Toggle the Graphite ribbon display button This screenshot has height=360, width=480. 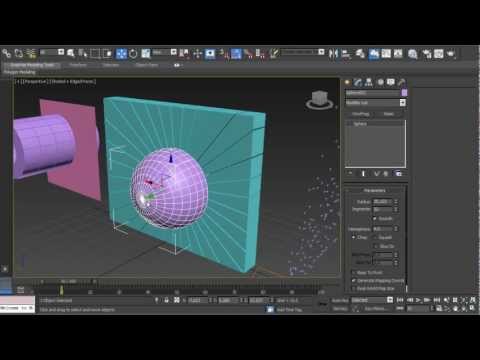pos(374,53)
